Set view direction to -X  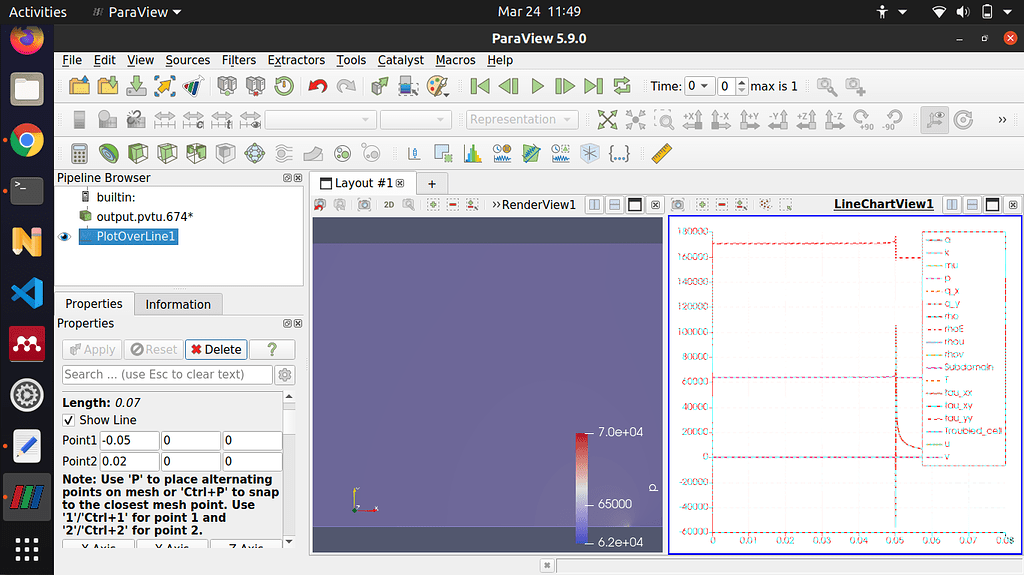(x=720, y=120)
